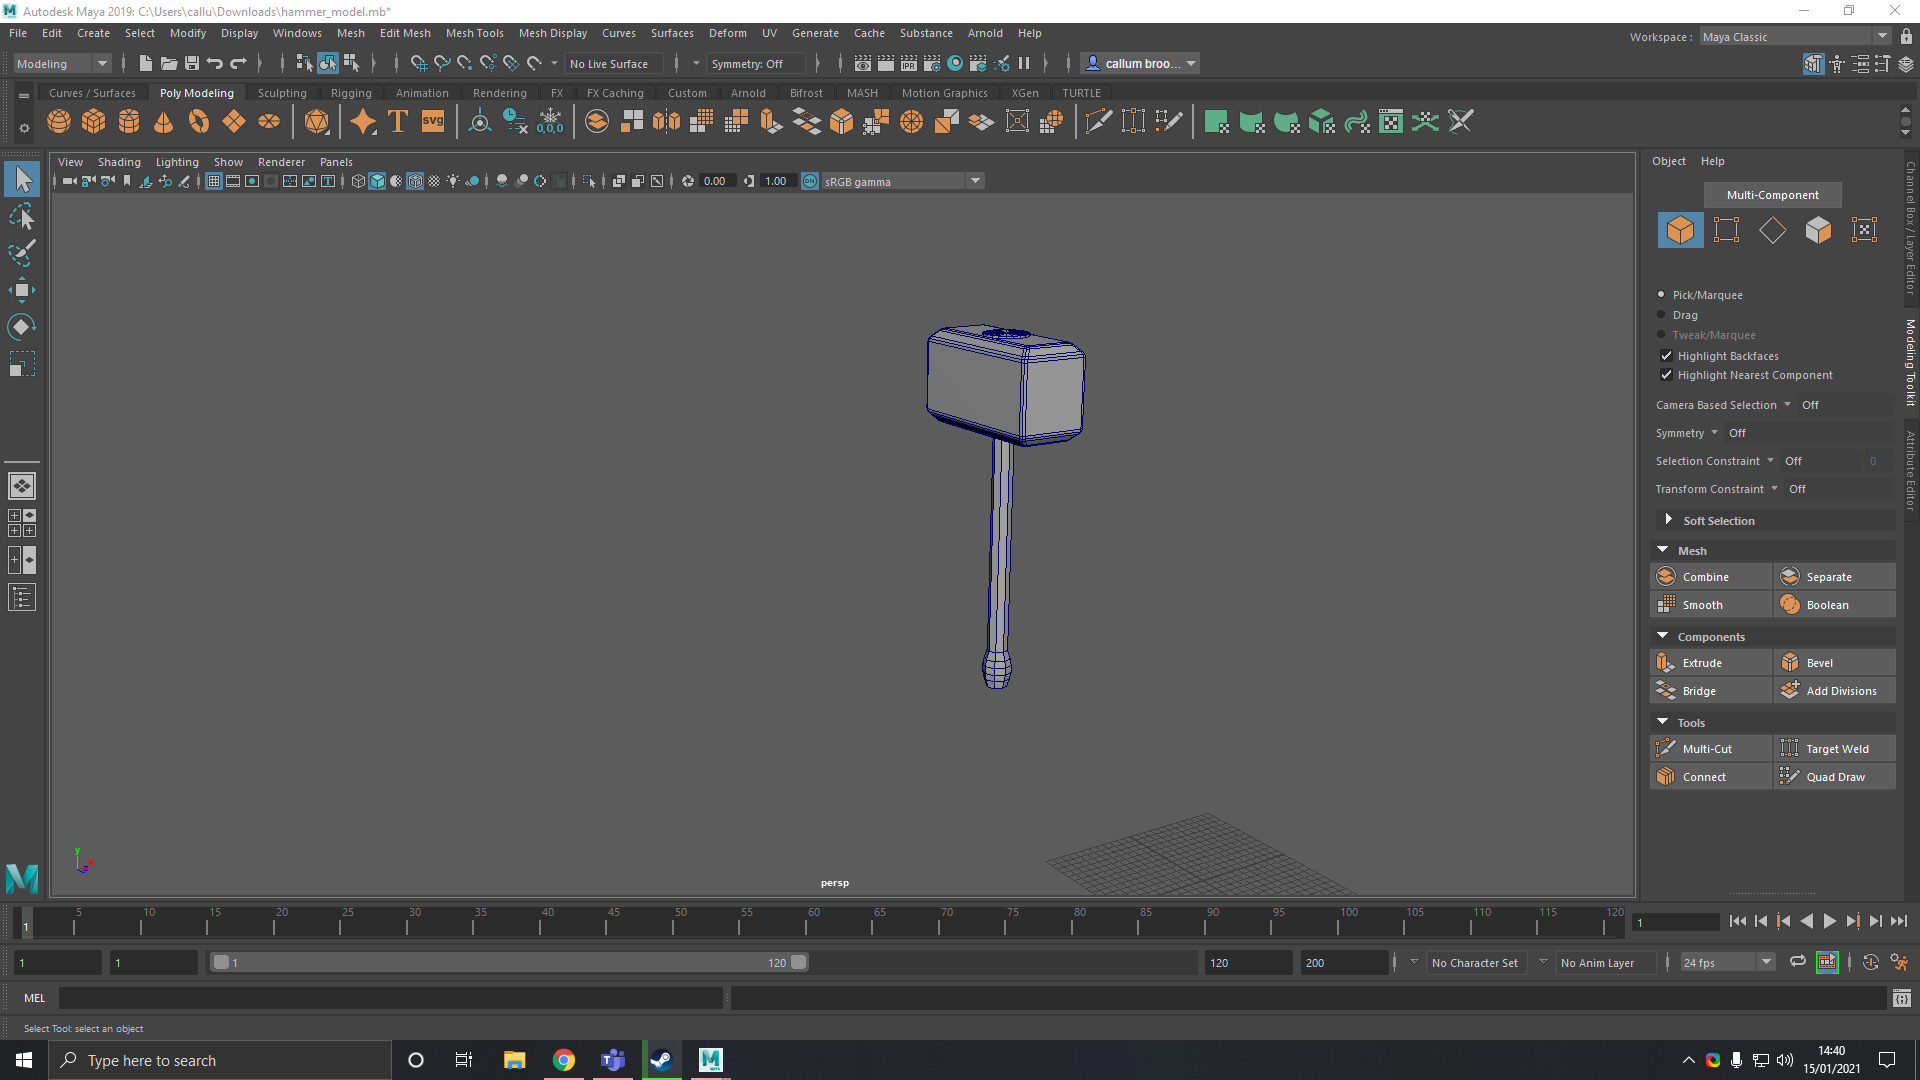Enable wireframe on shaded in the viewport toolbar

[415, 181]
